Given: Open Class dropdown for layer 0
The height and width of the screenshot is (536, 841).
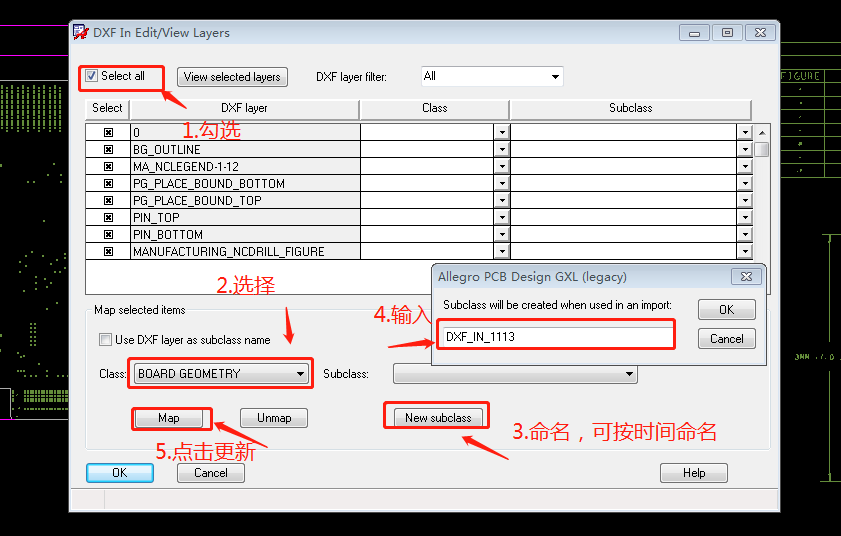Looking at the screenshot, I should 501,133.
